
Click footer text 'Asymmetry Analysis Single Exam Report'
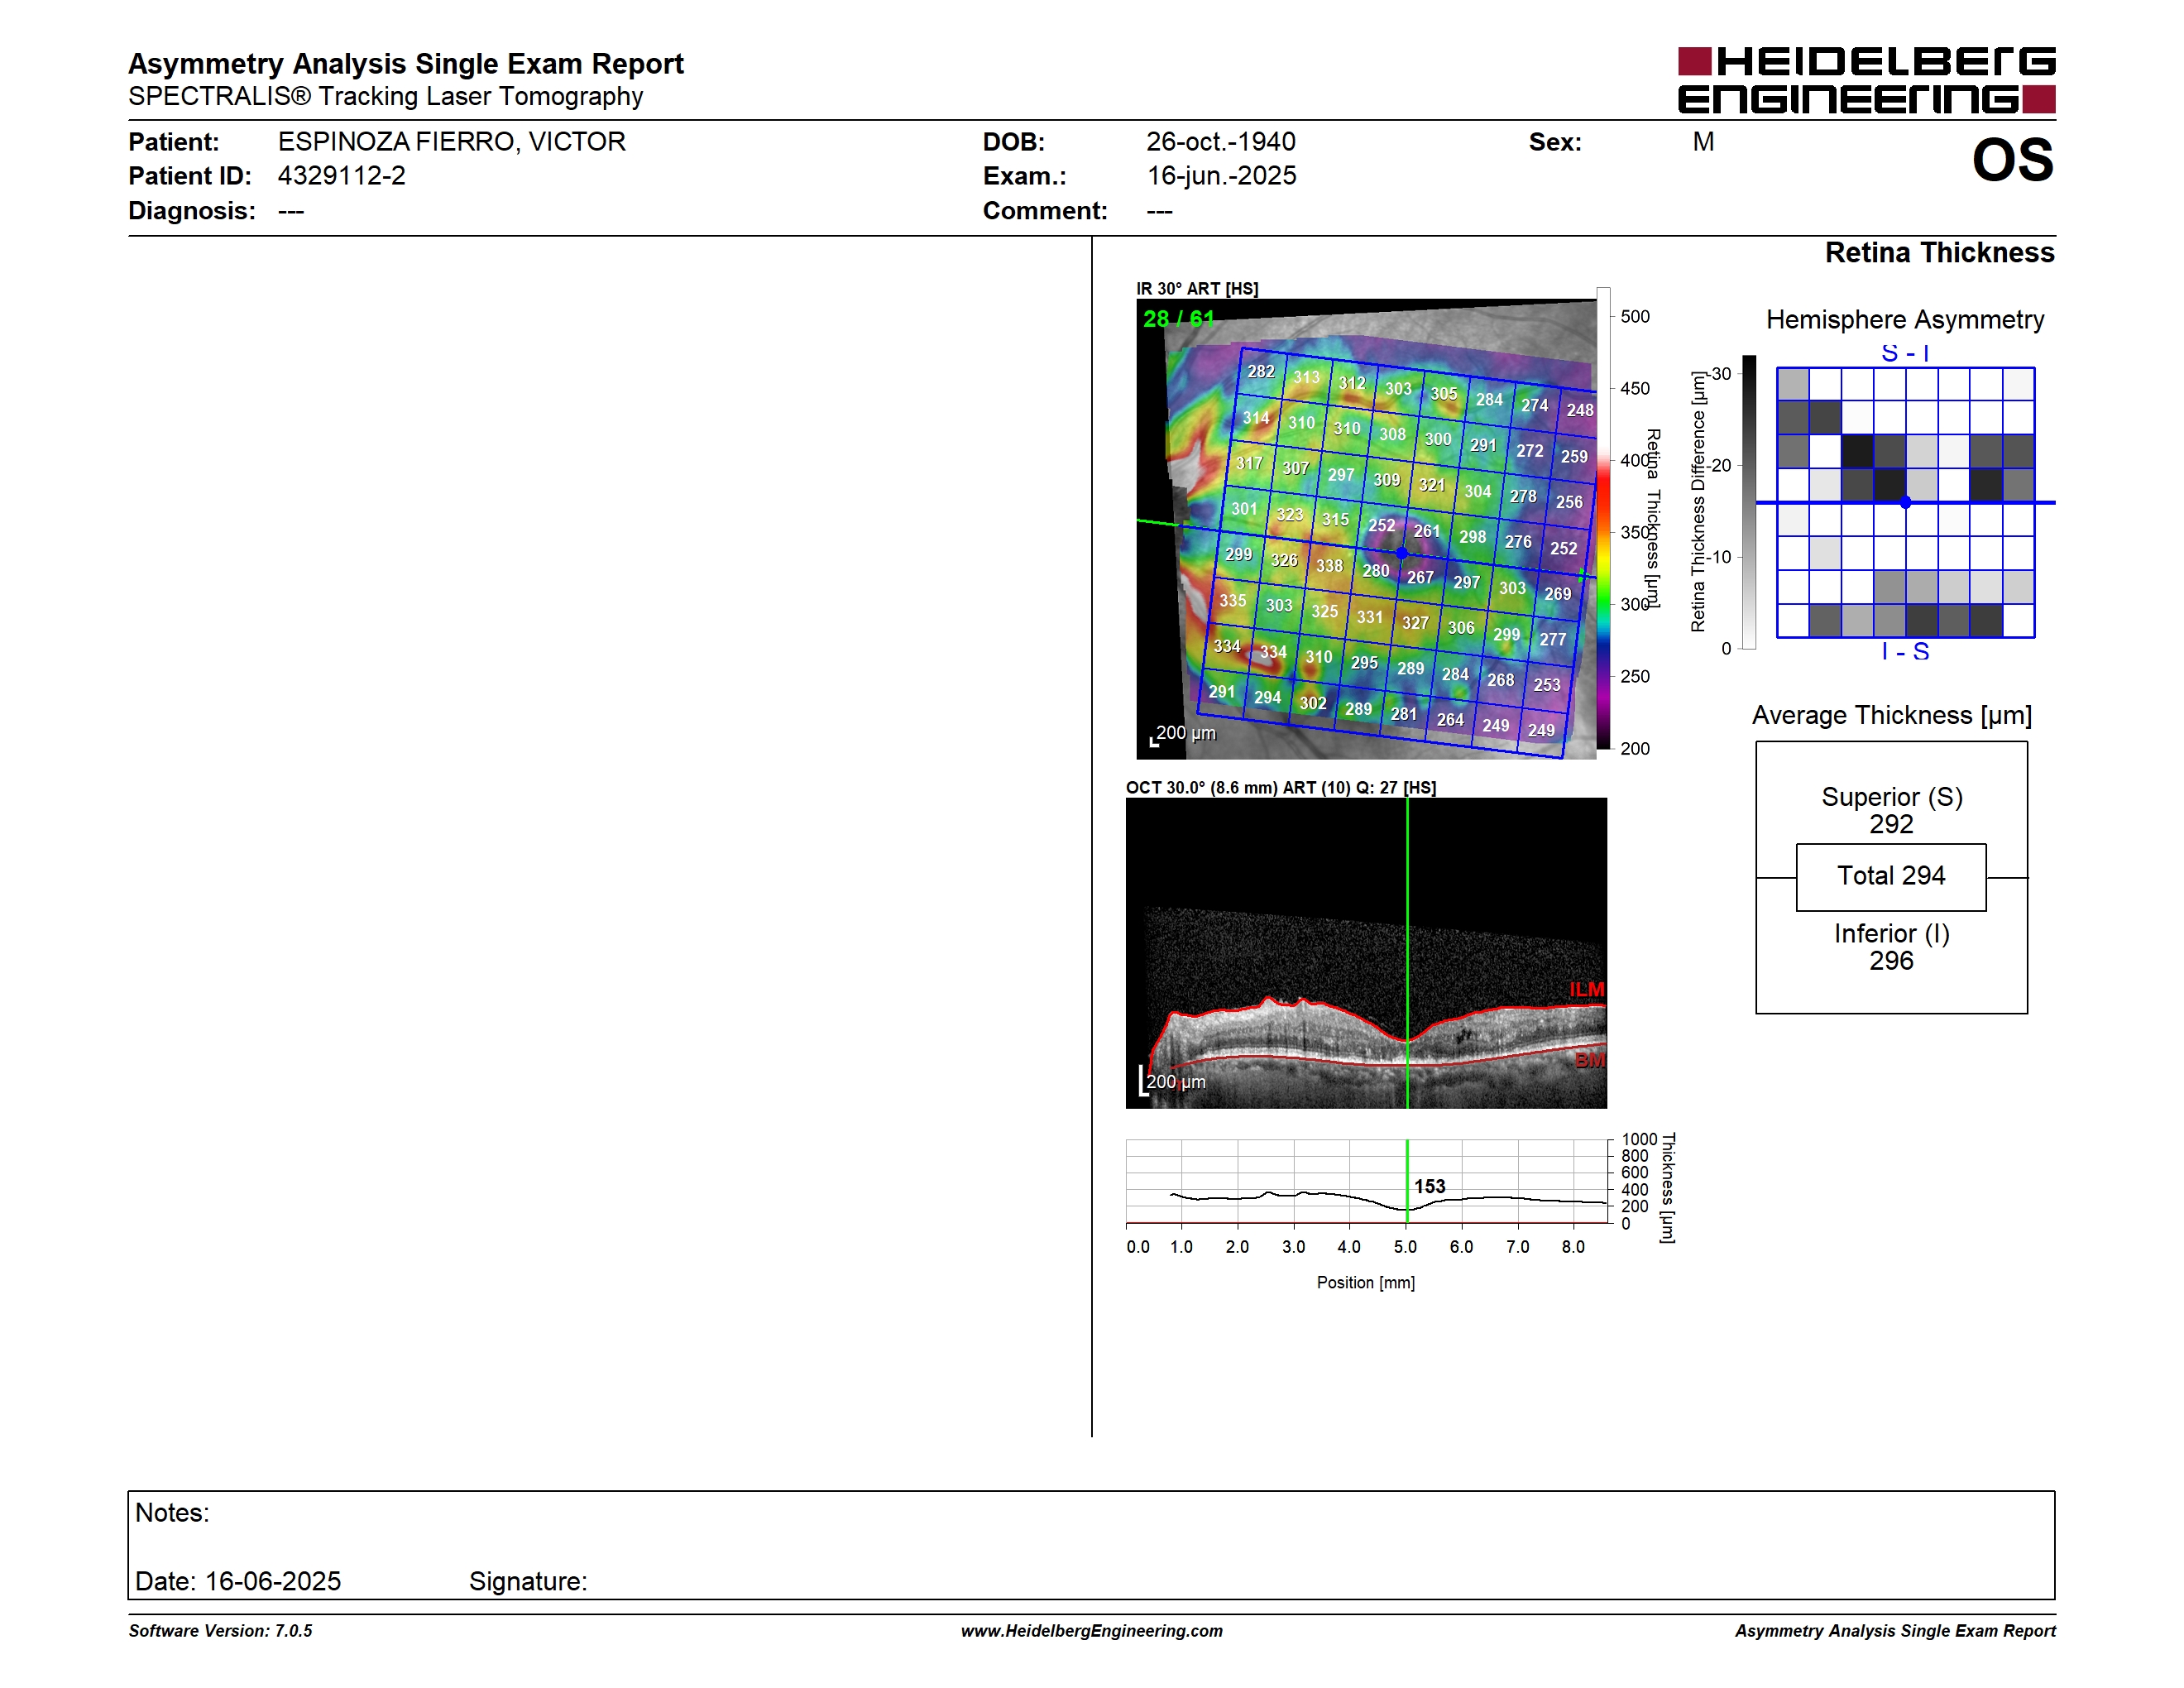click(1895, 1631)
